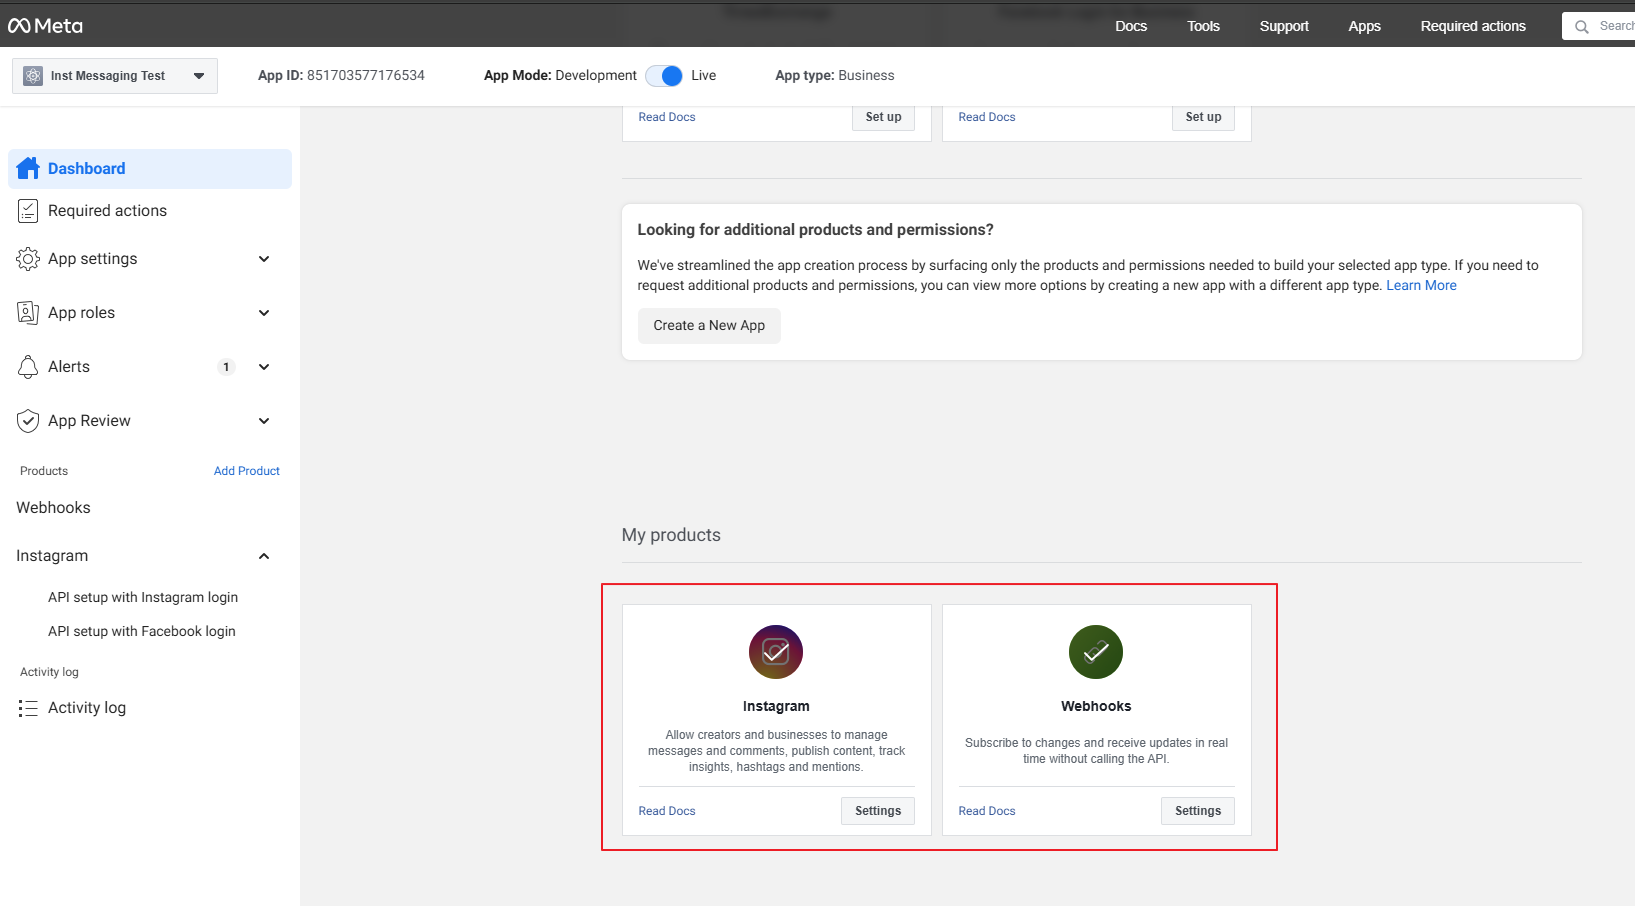This screenshot has height=906, width=1635.
Task: Open Settings on the Webhooks card
Action: coord(1198,811)
